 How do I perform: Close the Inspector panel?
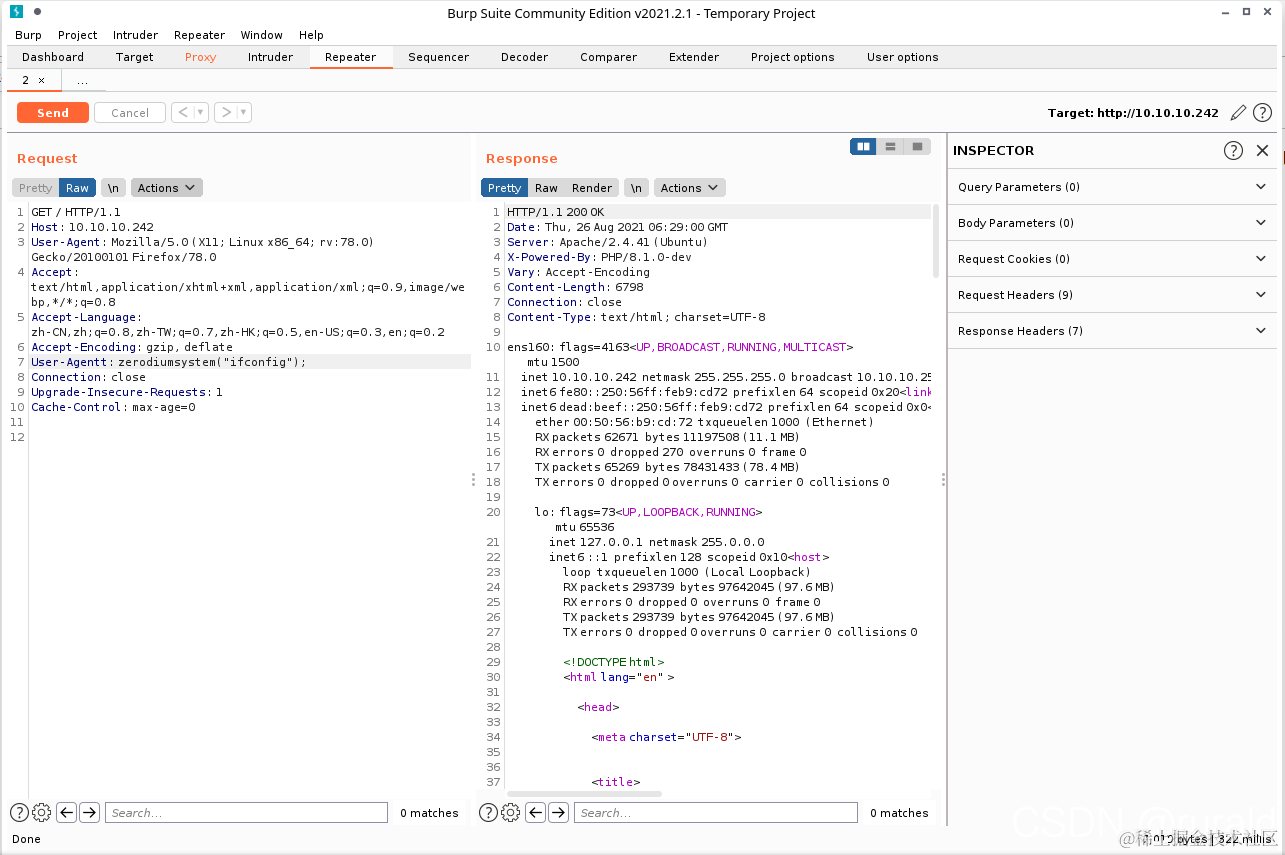pos(1262,150)
